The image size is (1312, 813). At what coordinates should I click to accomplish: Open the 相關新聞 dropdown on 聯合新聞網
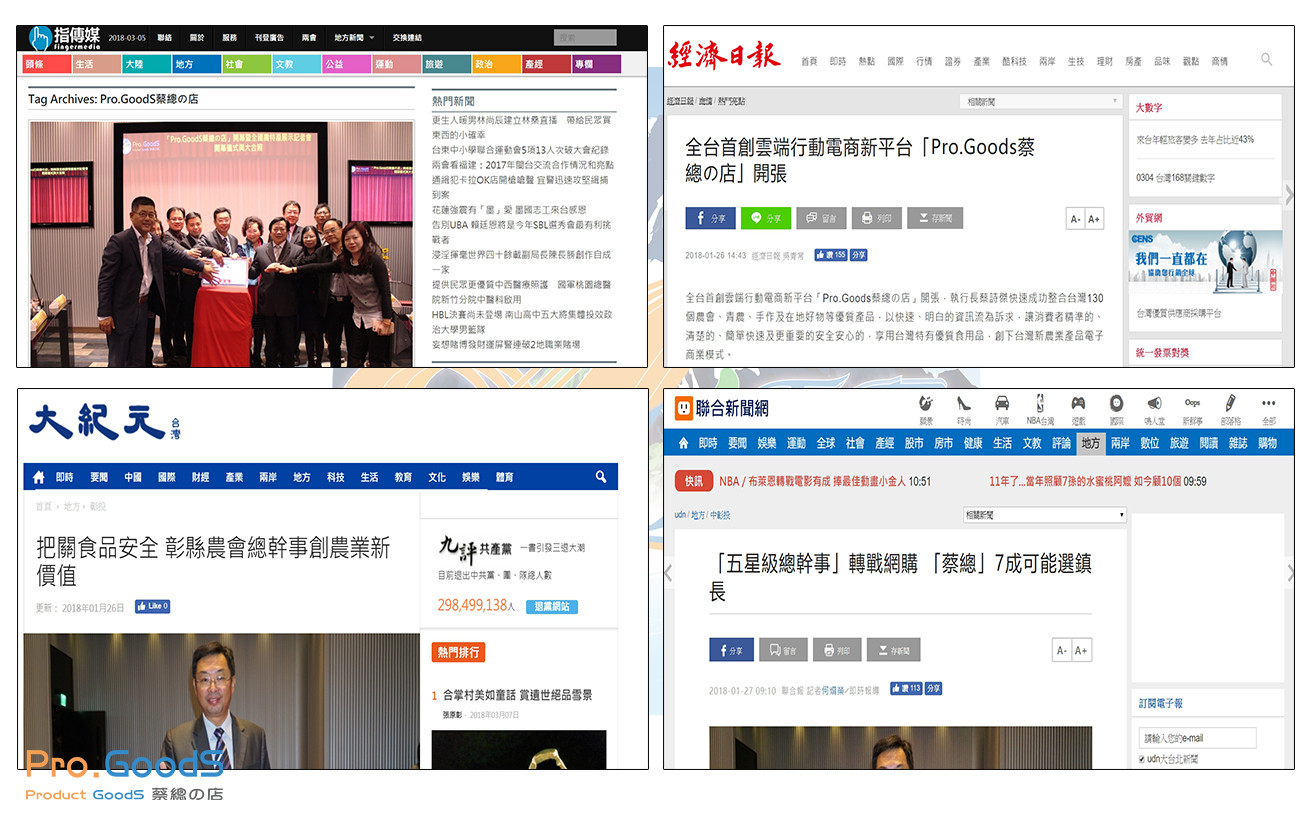tap(1044, 515)
